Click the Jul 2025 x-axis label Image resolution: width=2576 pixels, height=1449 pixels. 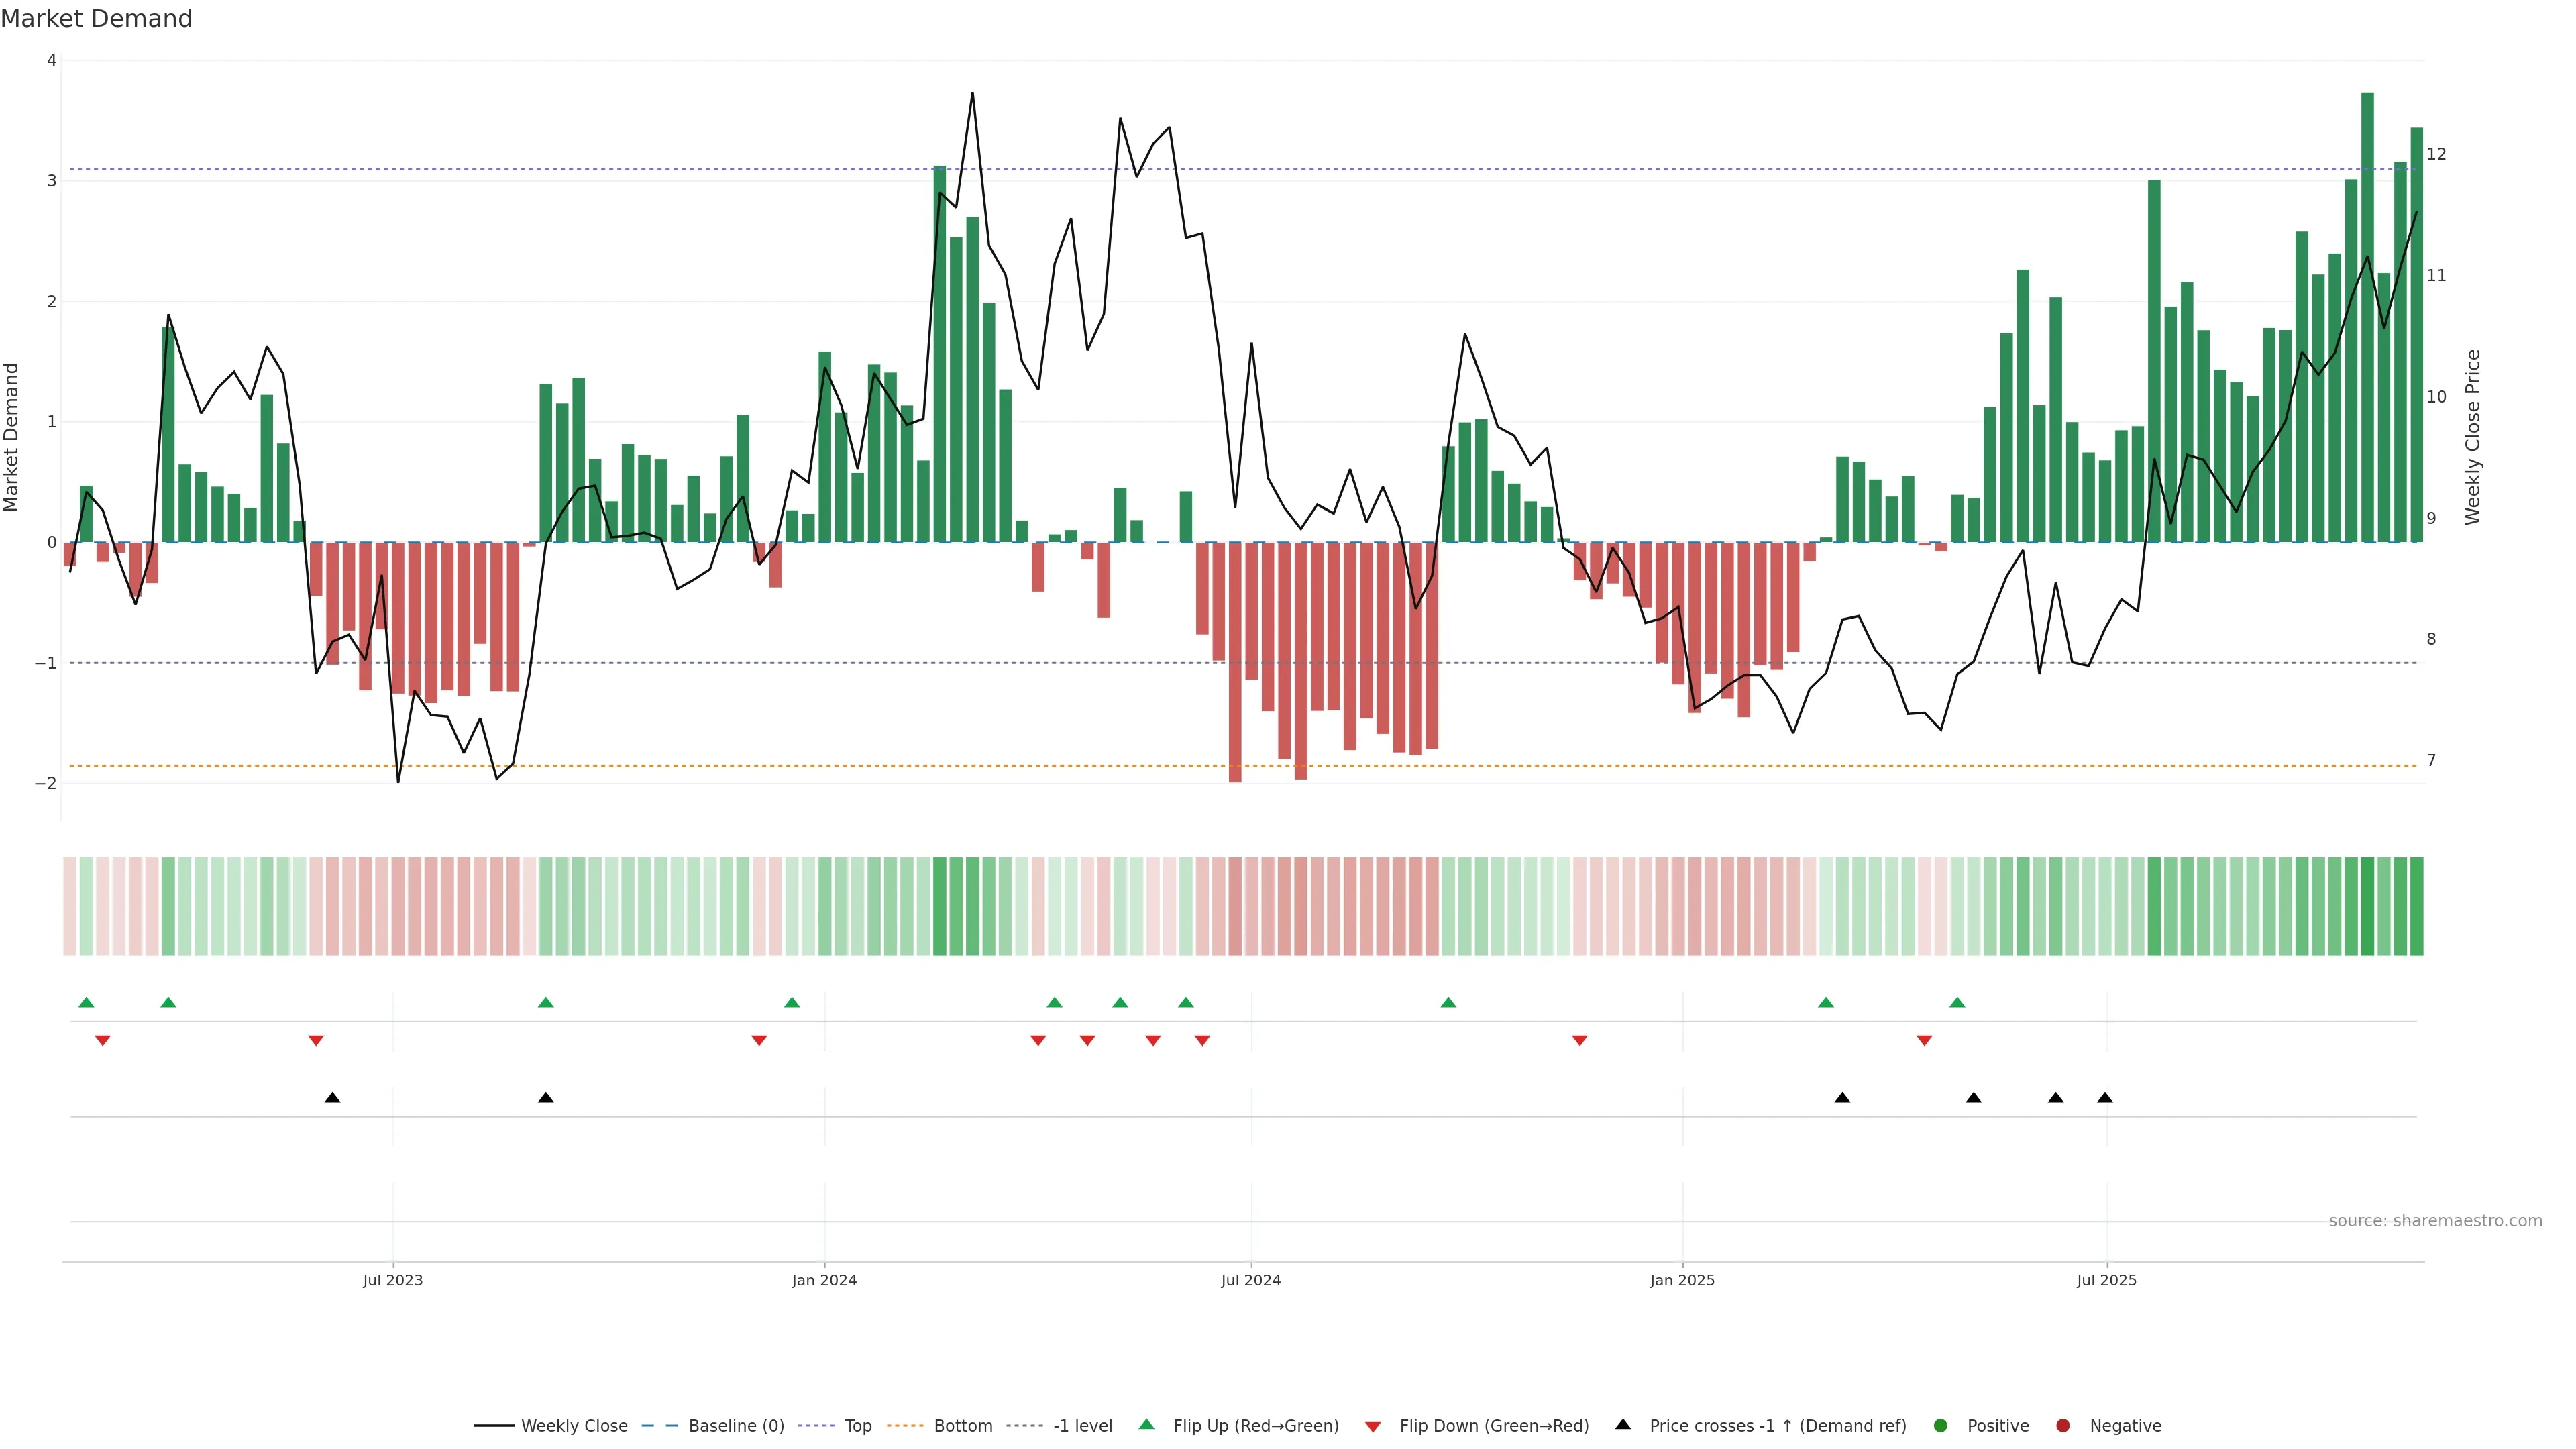[2106, 1280]
